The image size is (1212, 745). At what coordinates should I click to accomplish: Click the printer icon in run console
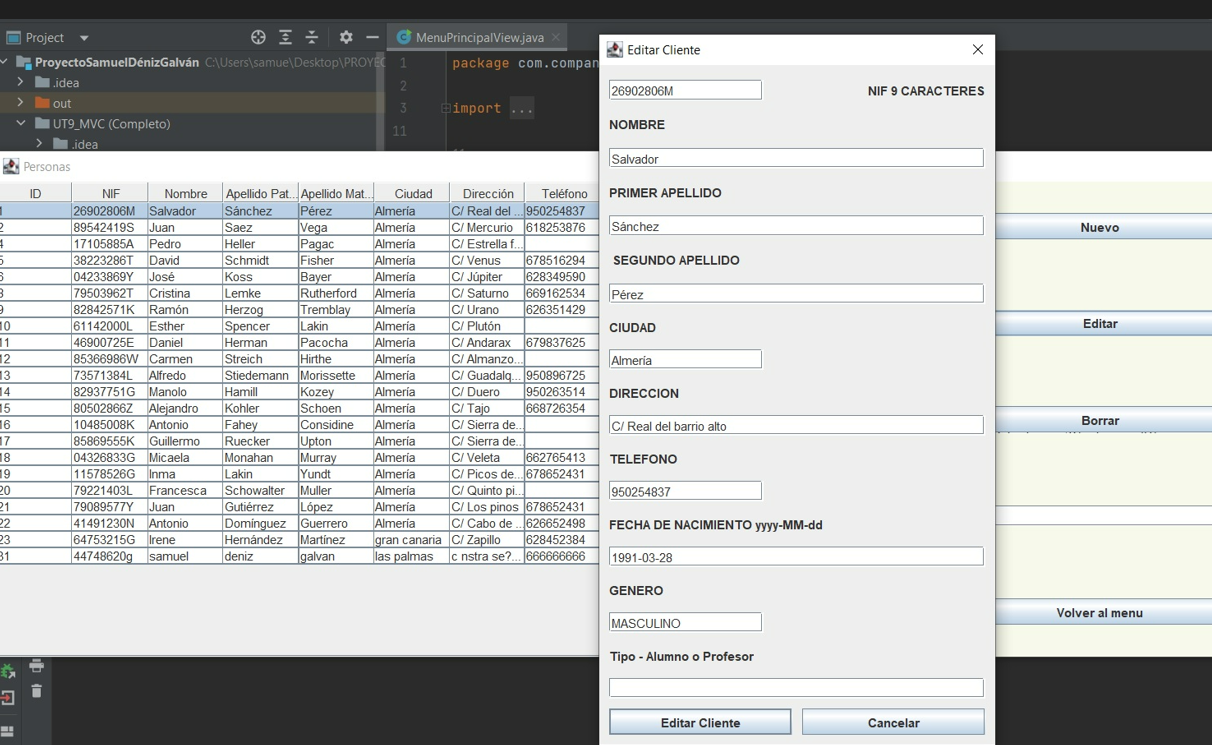37,666
